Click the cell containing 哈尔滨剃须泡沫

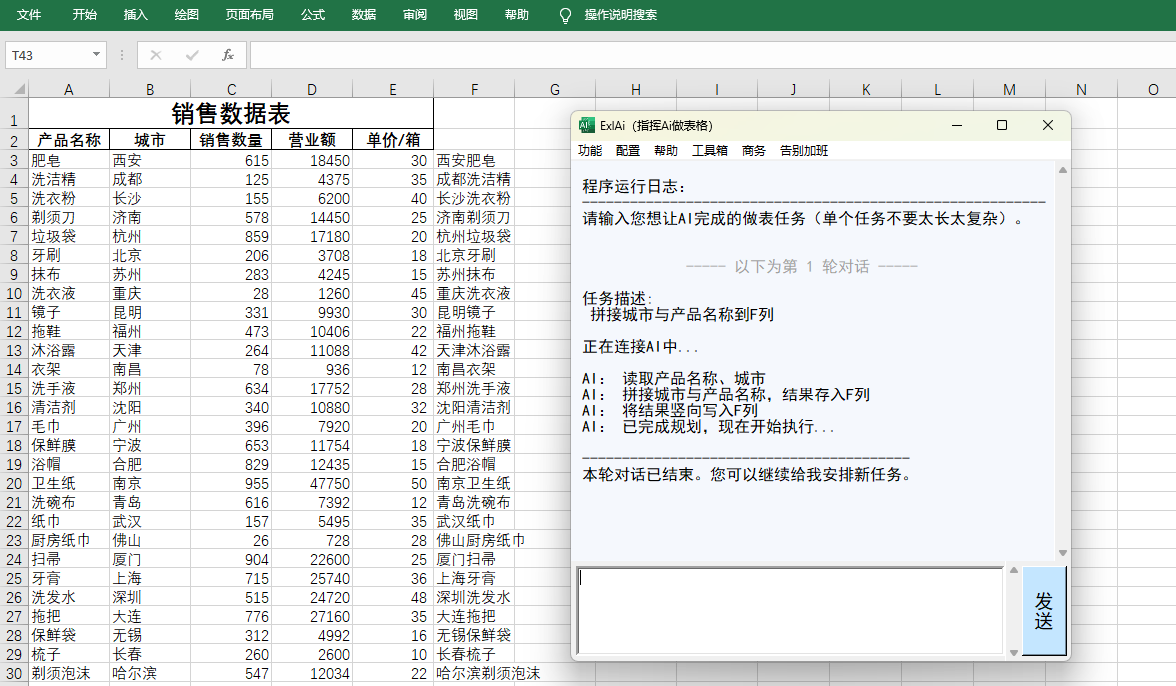click(x=474, y=673)
